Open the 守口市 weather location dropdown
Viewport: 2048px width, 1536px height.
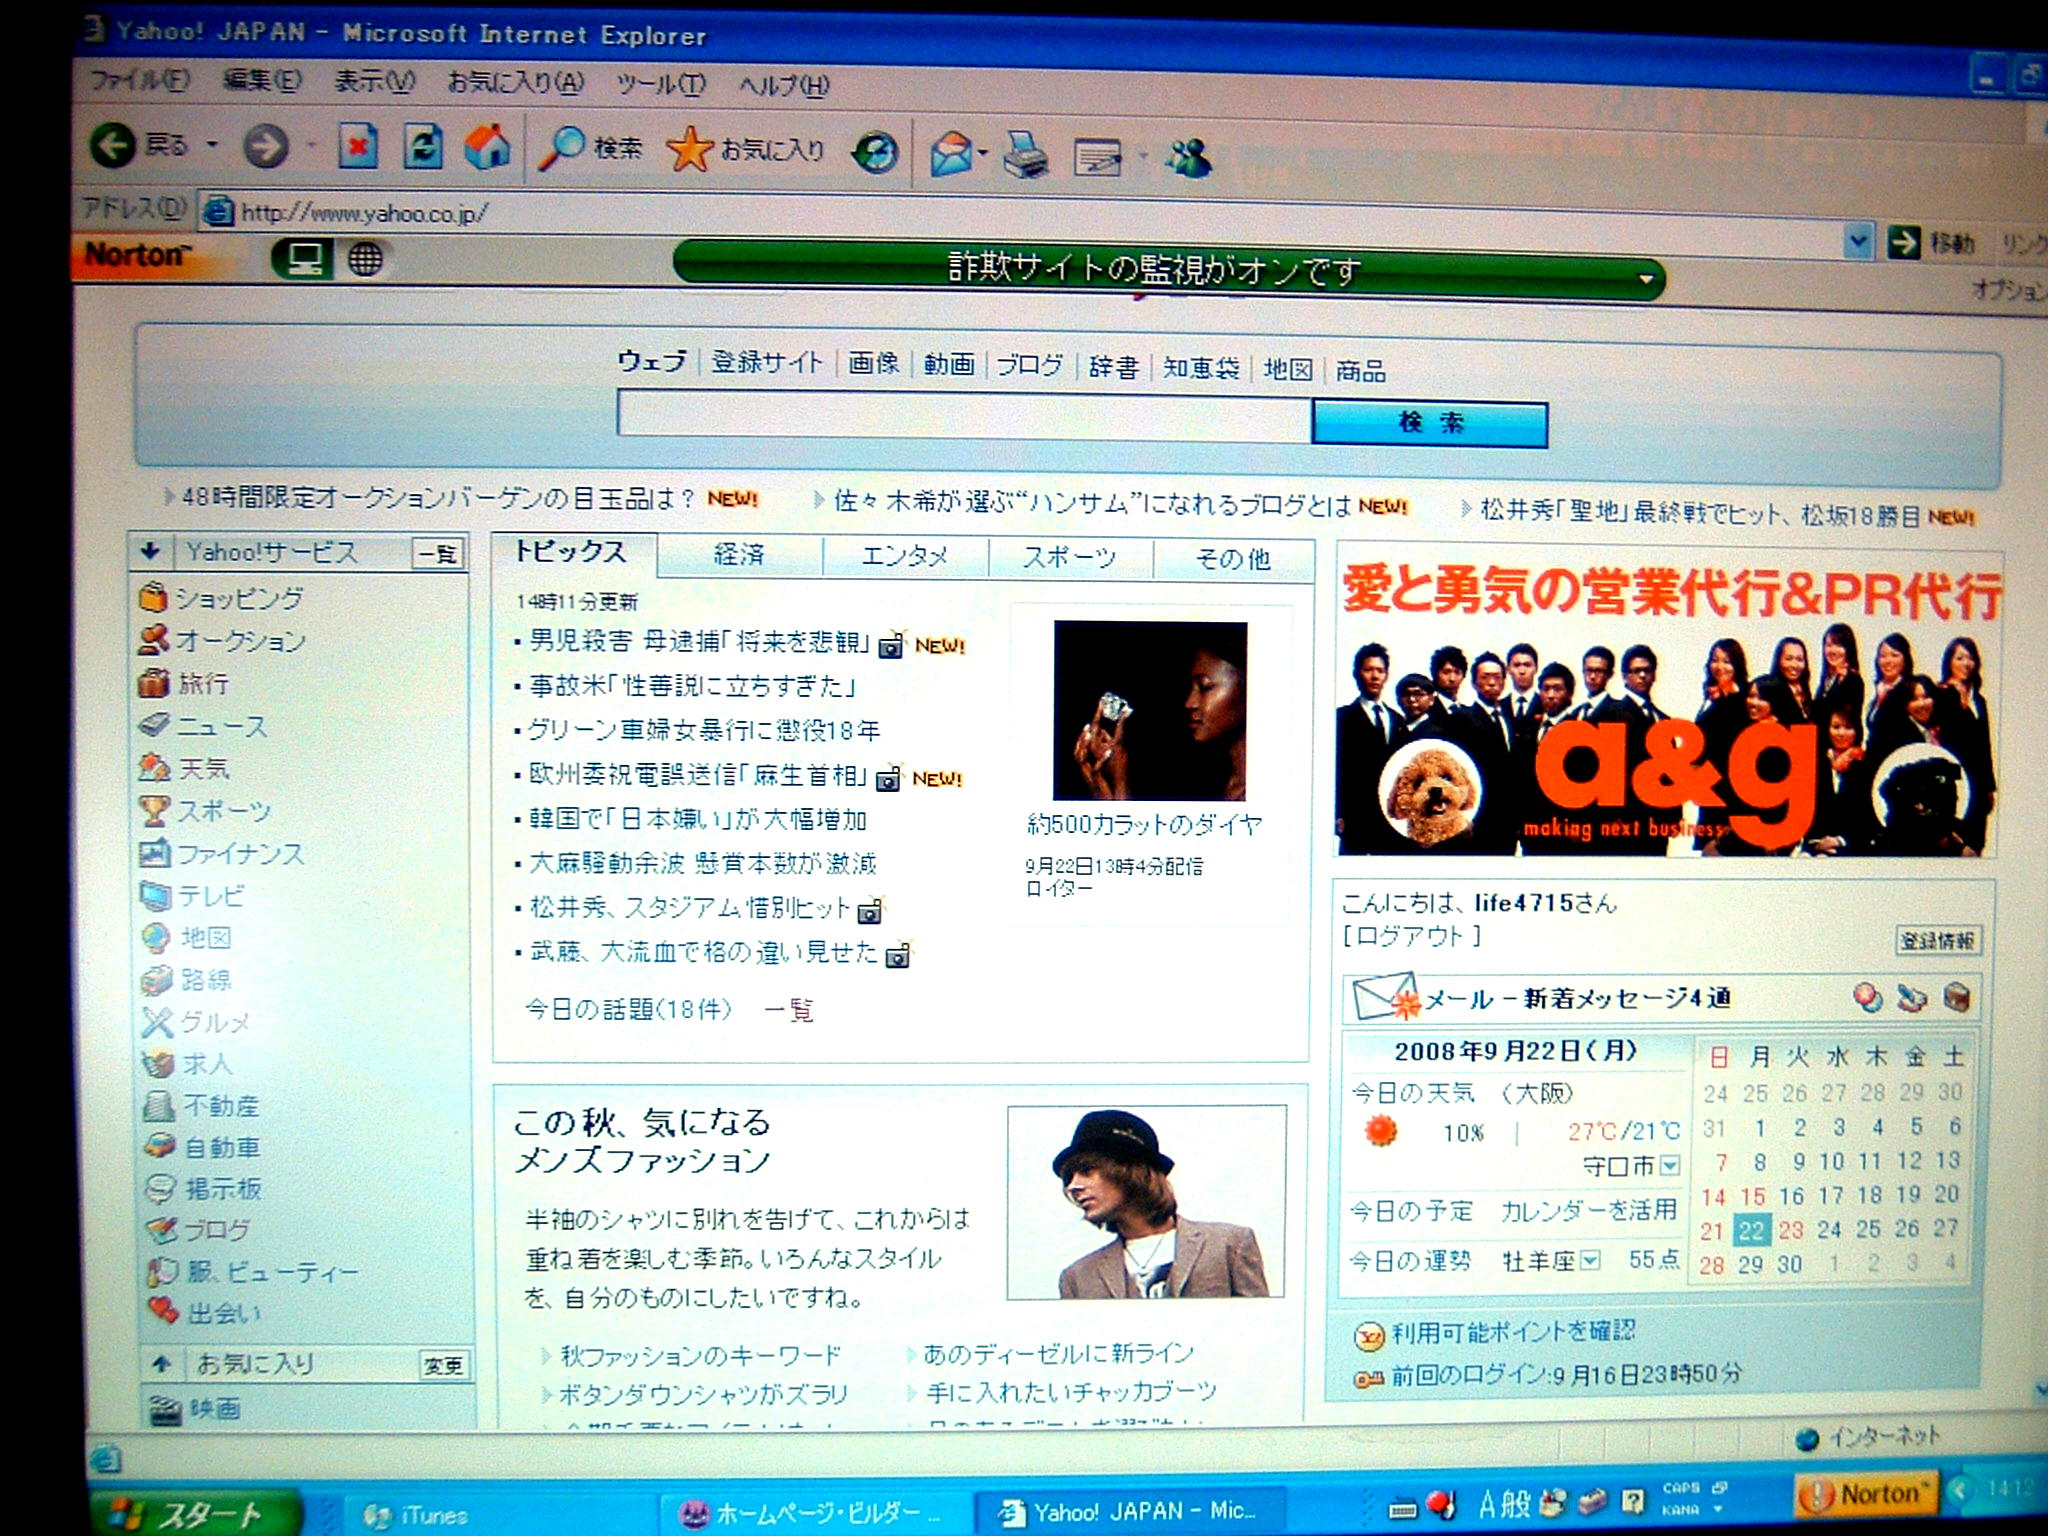[x=1670, y=1166]
